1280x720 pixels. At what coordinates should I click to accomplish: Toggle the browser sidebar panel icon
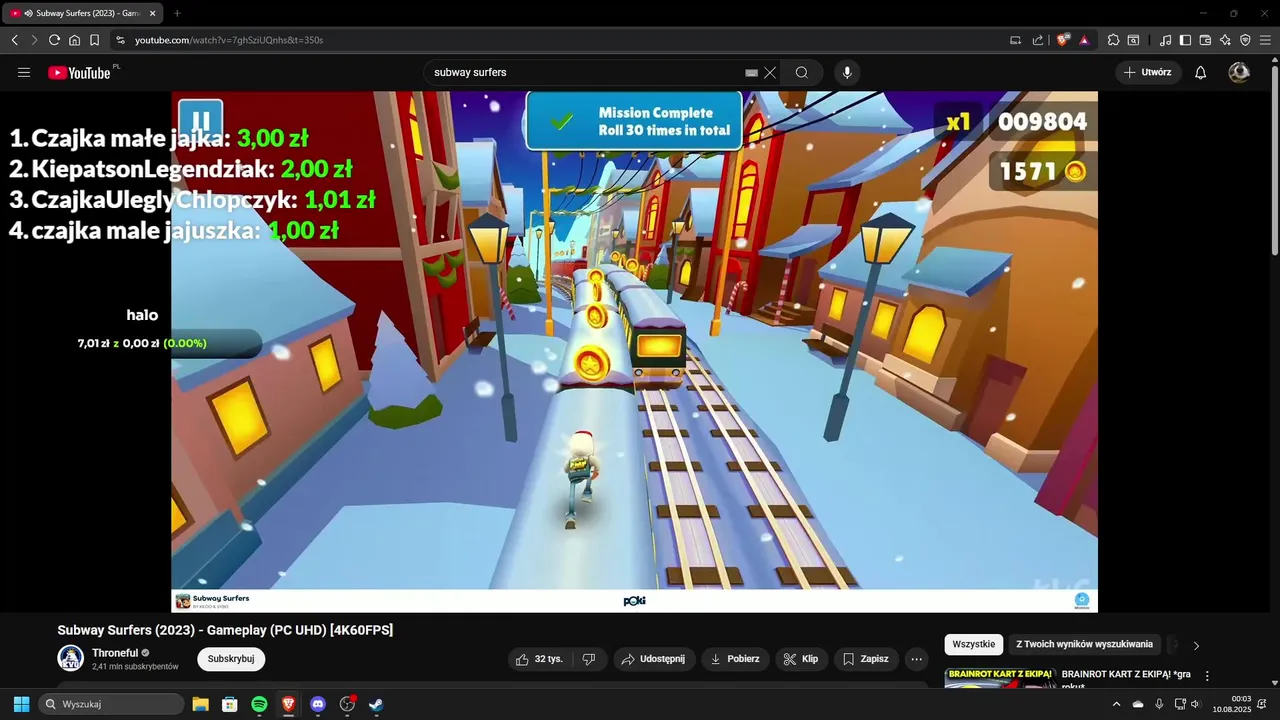[x=1185, y=40]
